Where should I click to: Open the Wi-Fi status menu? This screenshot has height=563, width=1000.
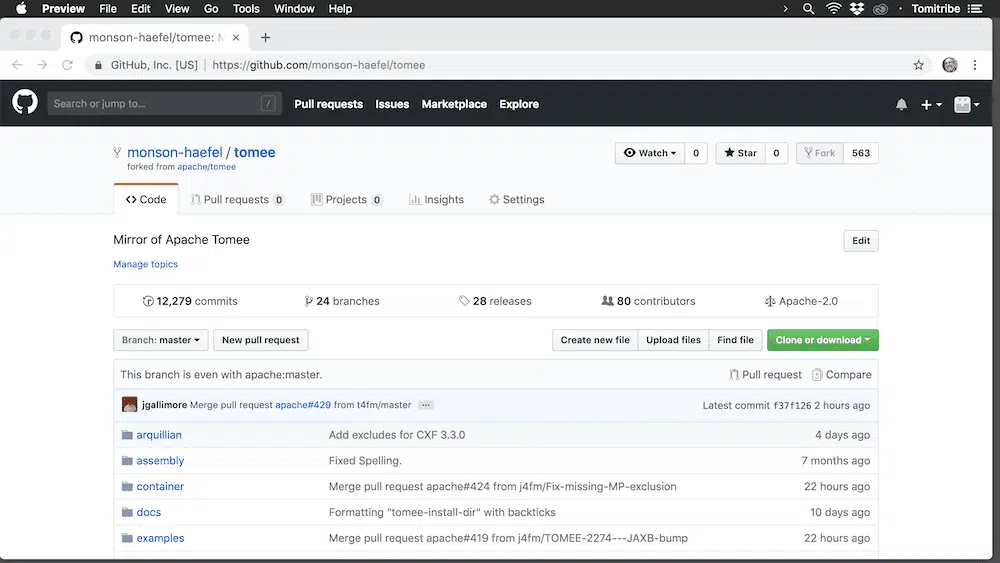pos(833,9)
